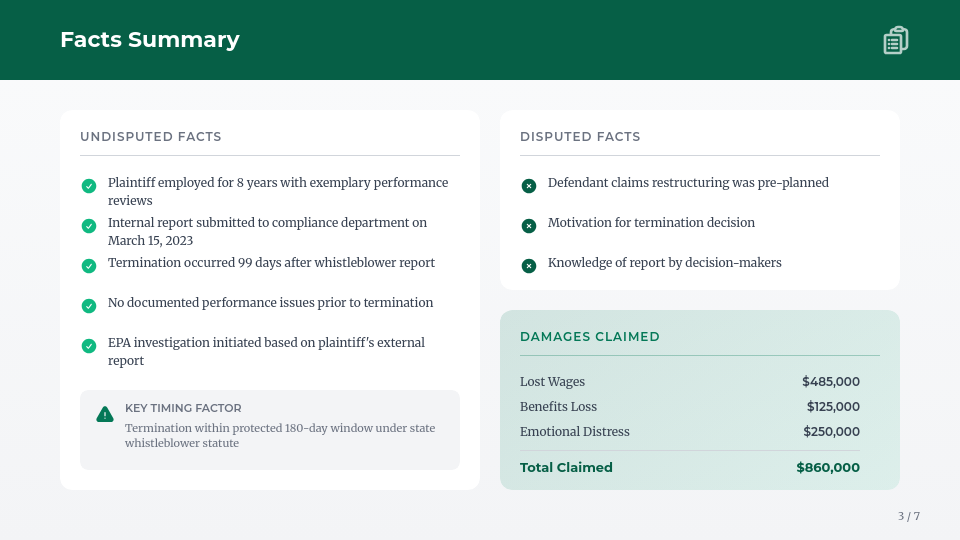Click the warning triangle icon in Key Timing Factor
This screenshot has height=540, width=960.
tap(105, 414)
